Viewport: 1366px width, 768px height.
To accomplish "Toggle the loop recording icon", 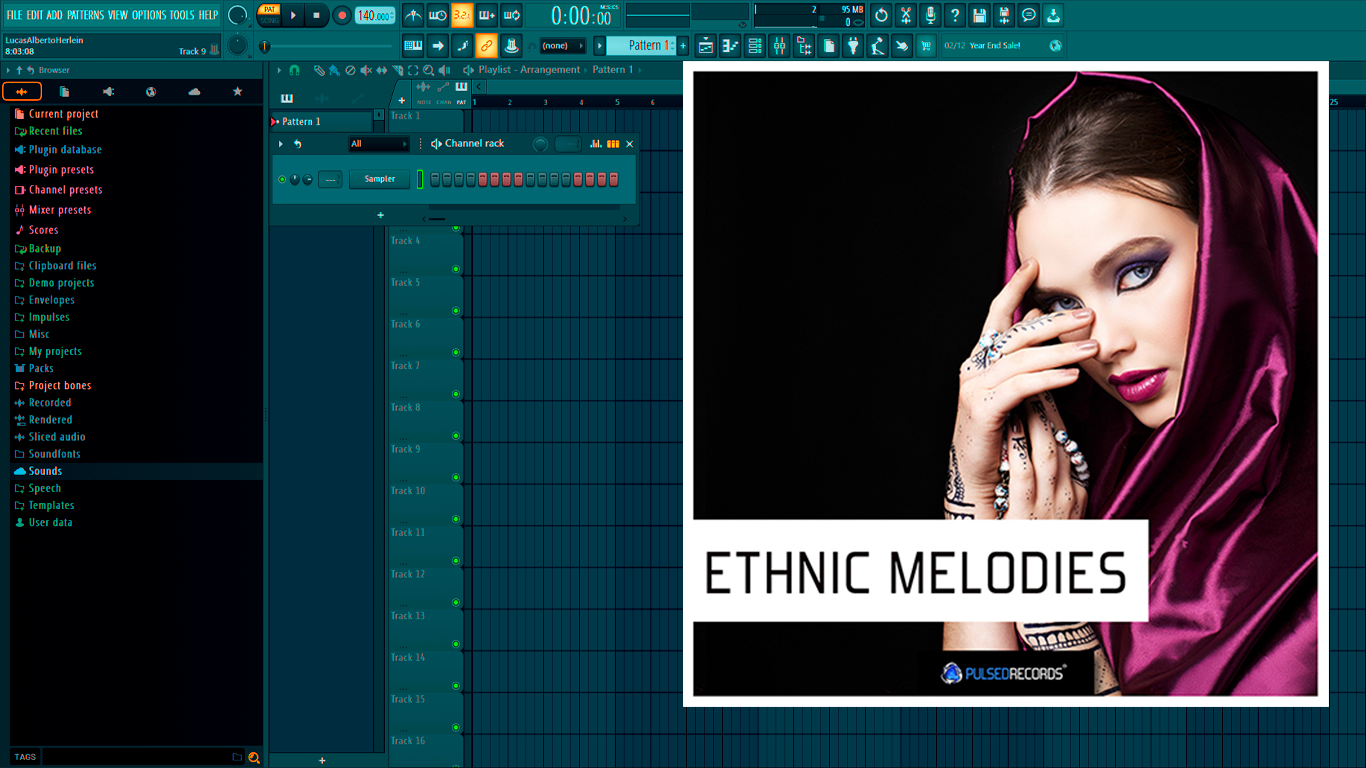I will (x=511, y=15).
